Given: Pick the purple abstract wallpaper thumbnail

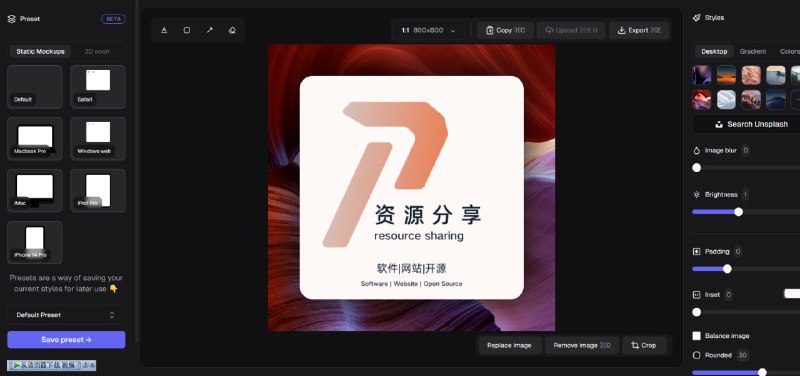Looking at the screenshot, I should click(x=702, y=75).
